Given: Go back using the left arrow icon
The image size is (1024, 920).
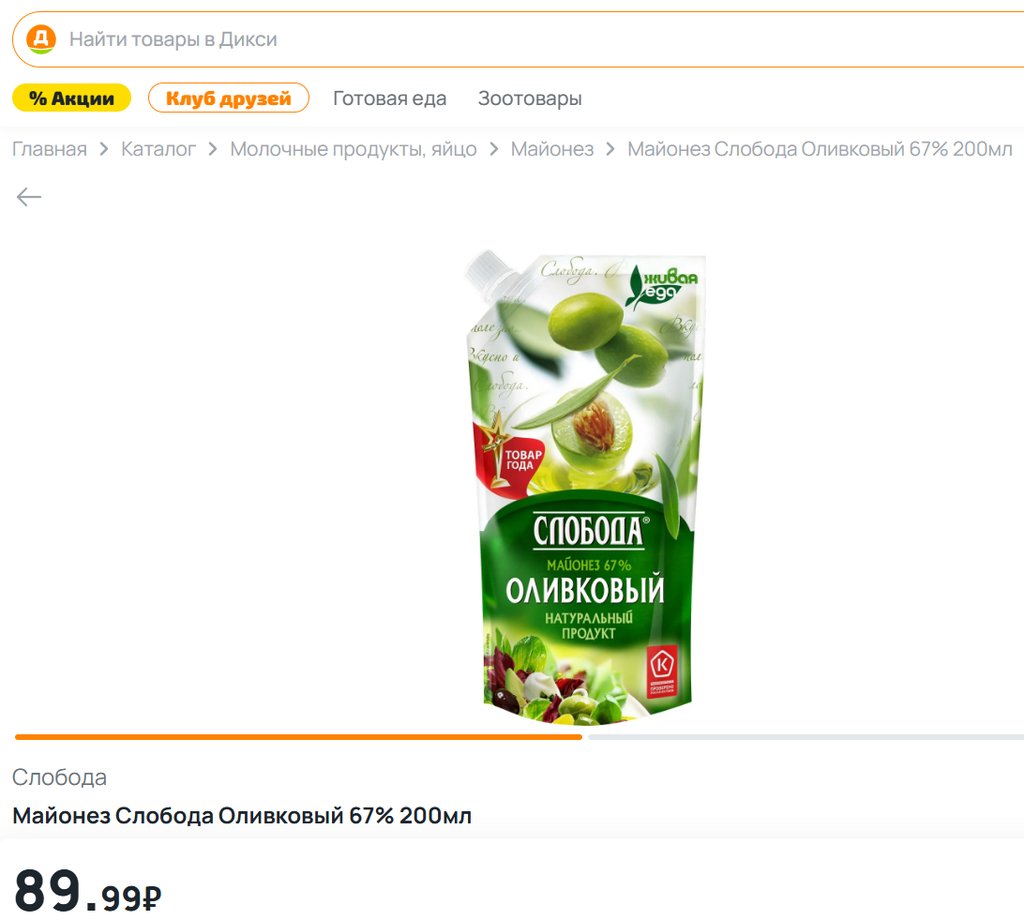Looking at the screenshot, I should 29,197.
